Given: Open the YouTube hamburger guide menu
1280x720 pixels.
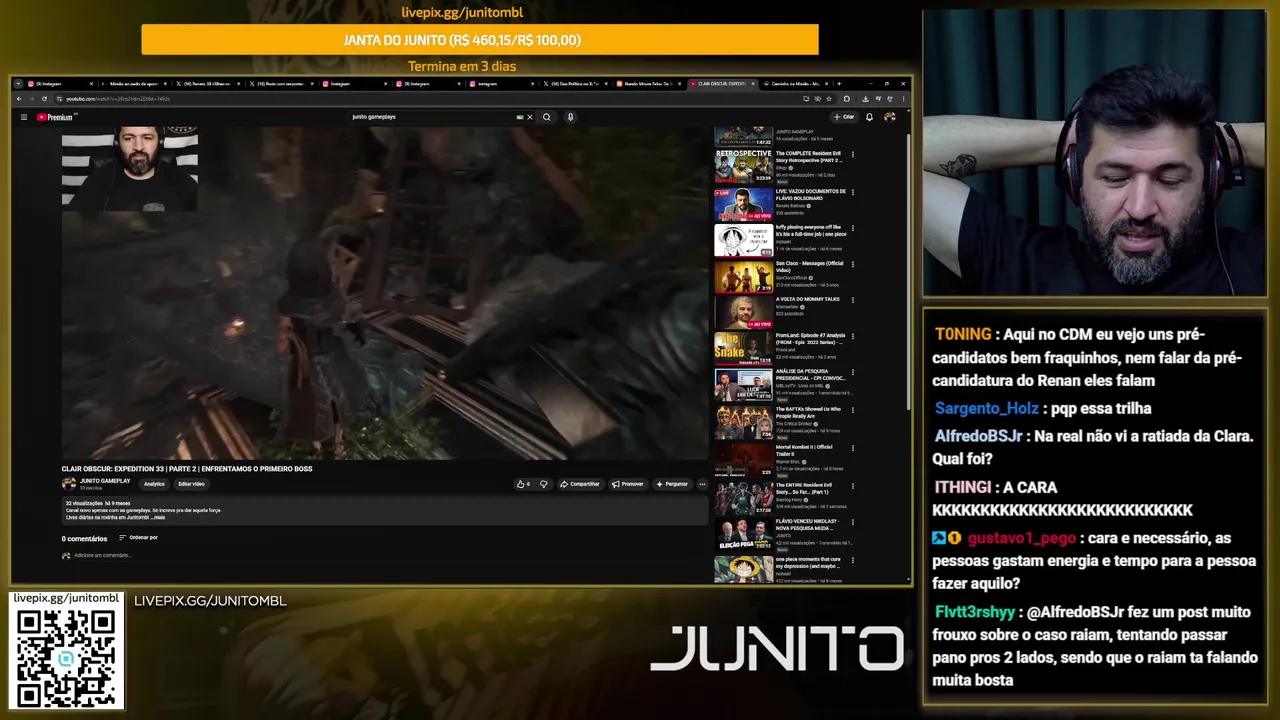Looking at the screenshot, I should pos(24,117).
